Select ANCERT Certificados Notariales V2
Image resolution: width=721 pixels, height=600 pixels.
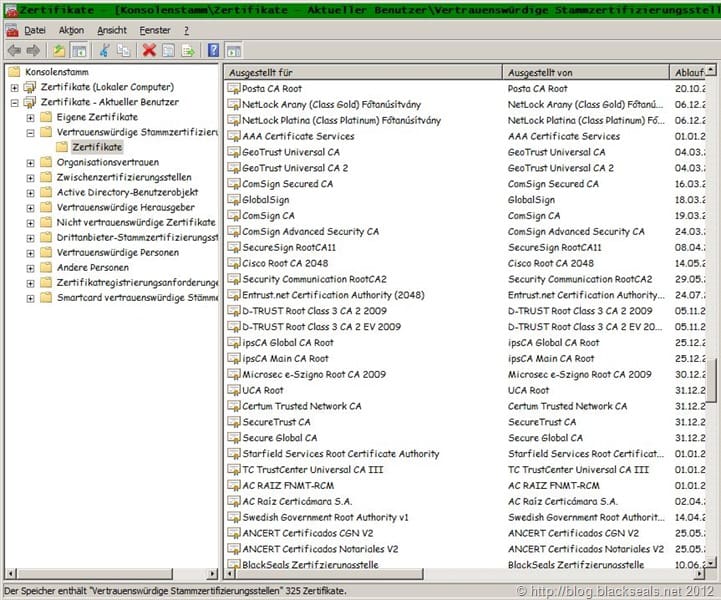[x=320, y=549]
